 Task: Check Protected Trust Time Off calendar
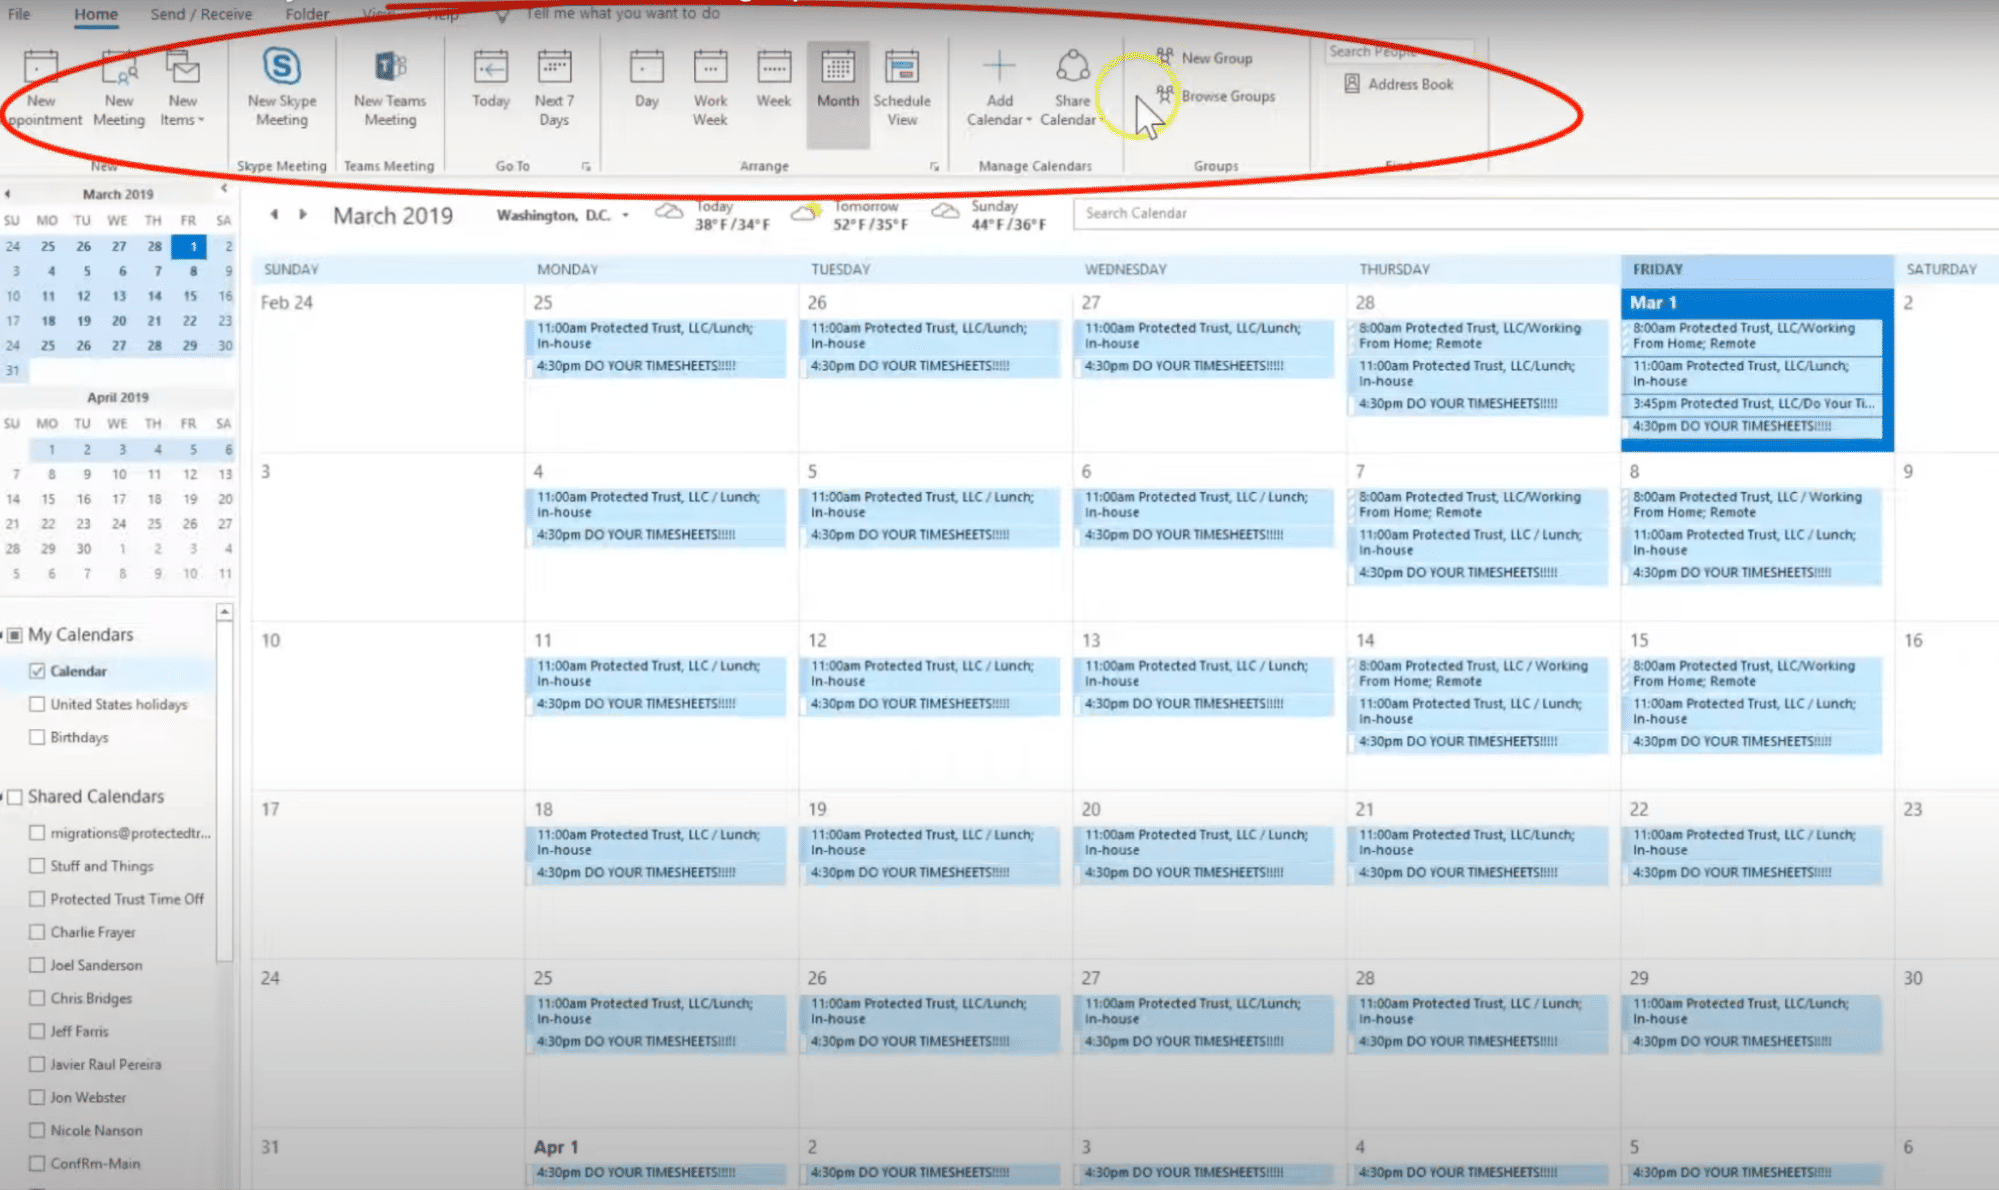tap(37, 899)
